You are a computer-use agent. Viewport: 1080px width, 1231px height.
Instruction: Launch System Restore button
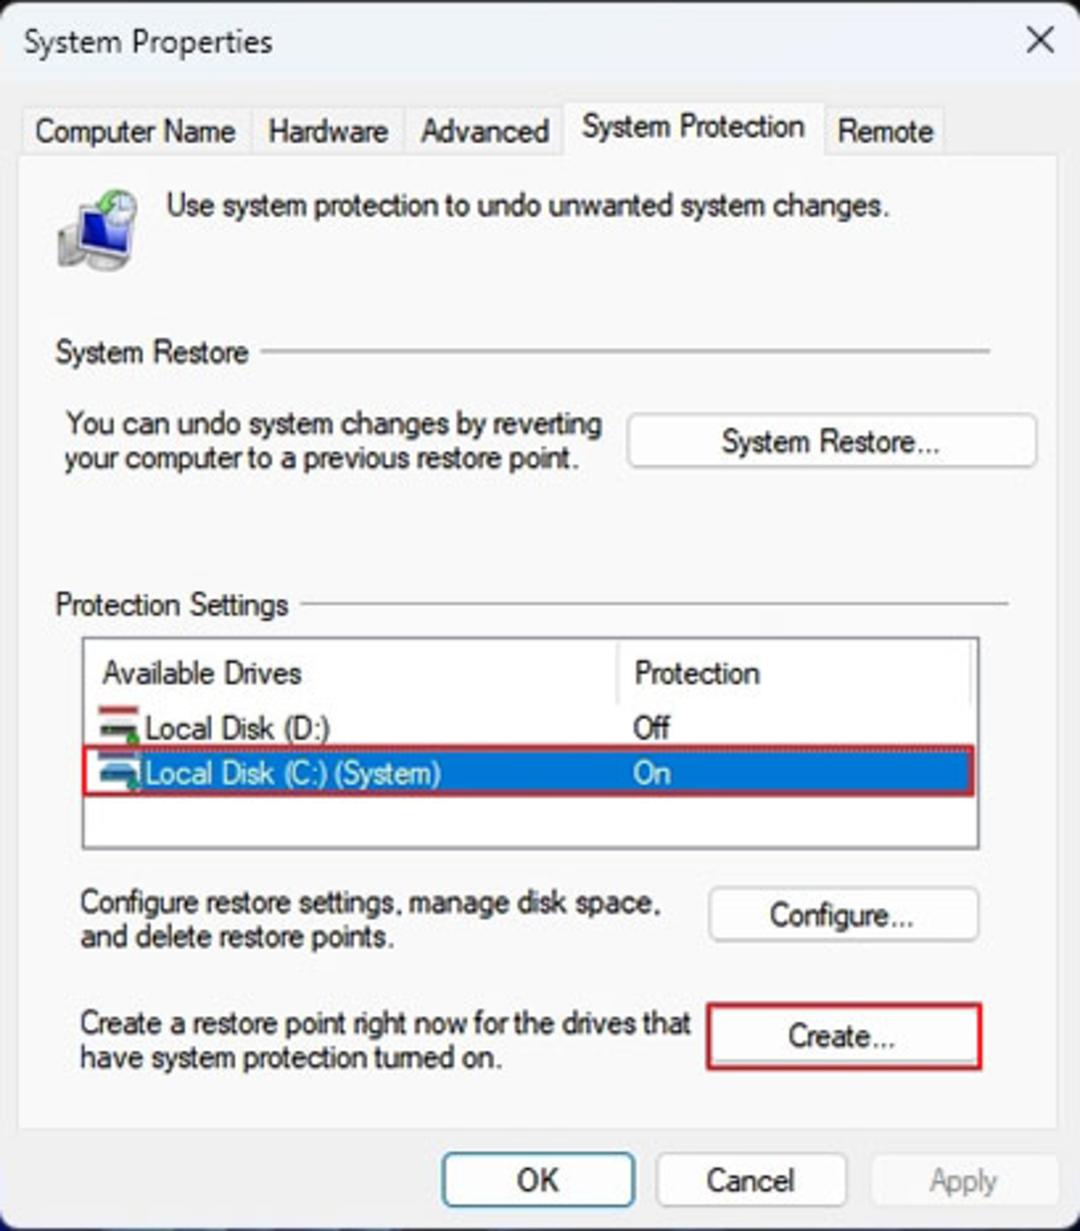(831, 441)
